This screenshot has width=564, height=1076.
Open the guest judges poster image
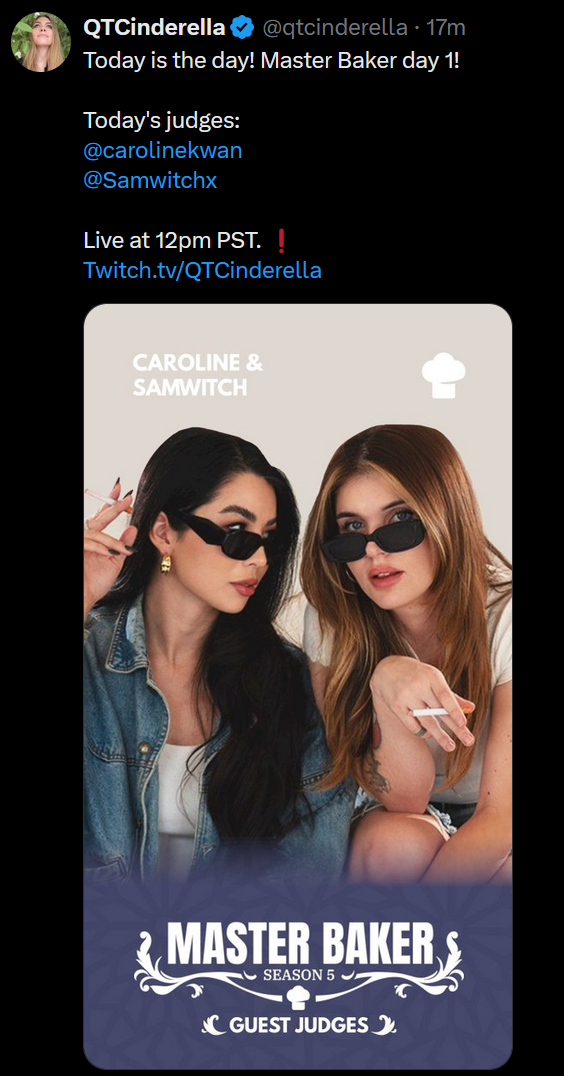298,686
